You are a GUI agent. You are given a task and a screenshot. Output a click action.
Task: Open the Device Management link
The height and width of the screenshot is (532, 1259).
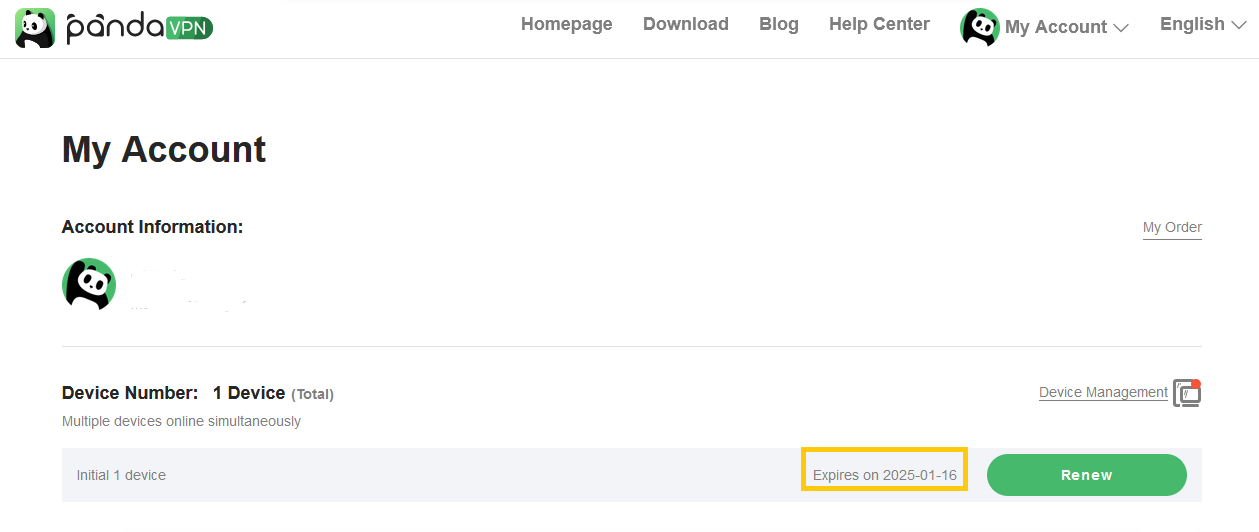point(1103,392)
